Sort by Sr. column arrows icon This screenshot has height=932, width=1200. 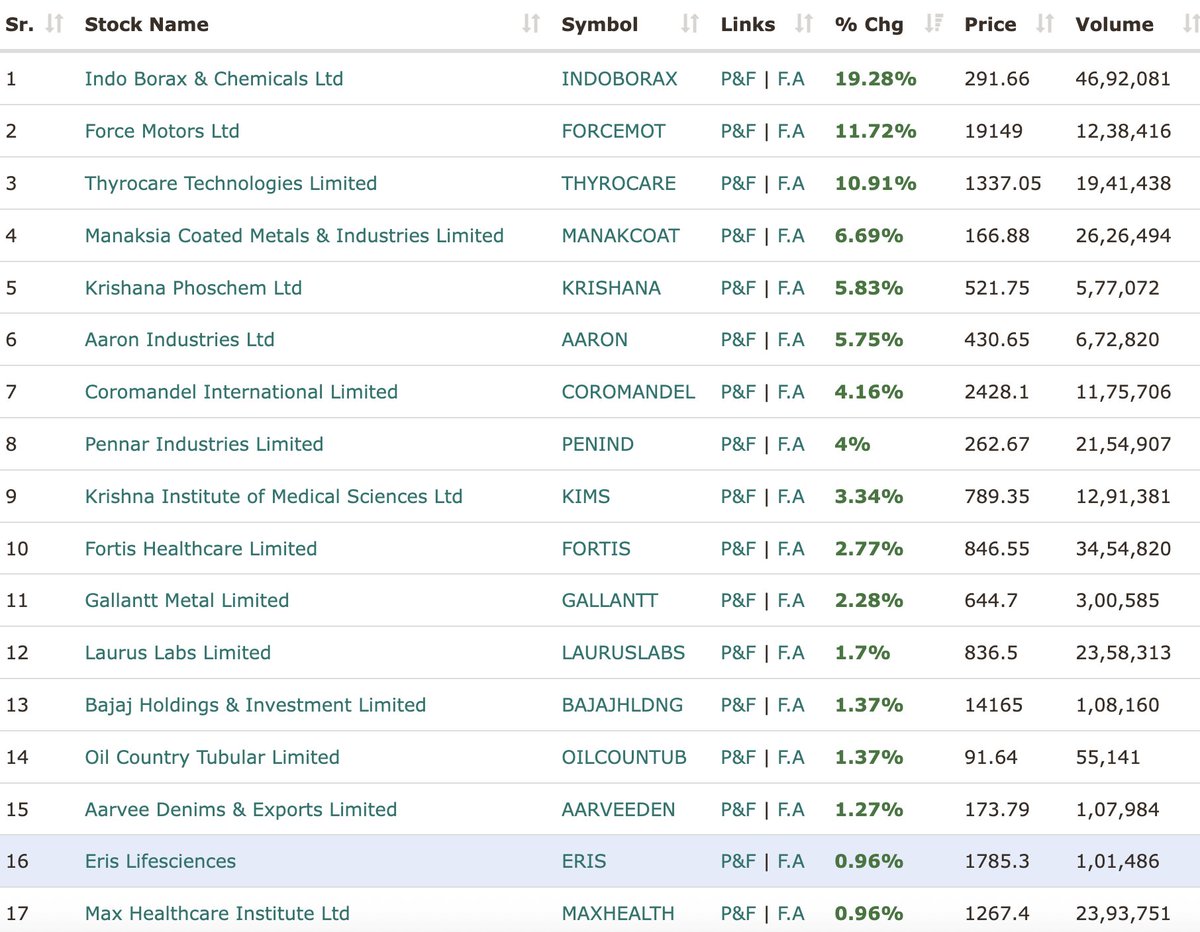54,24
